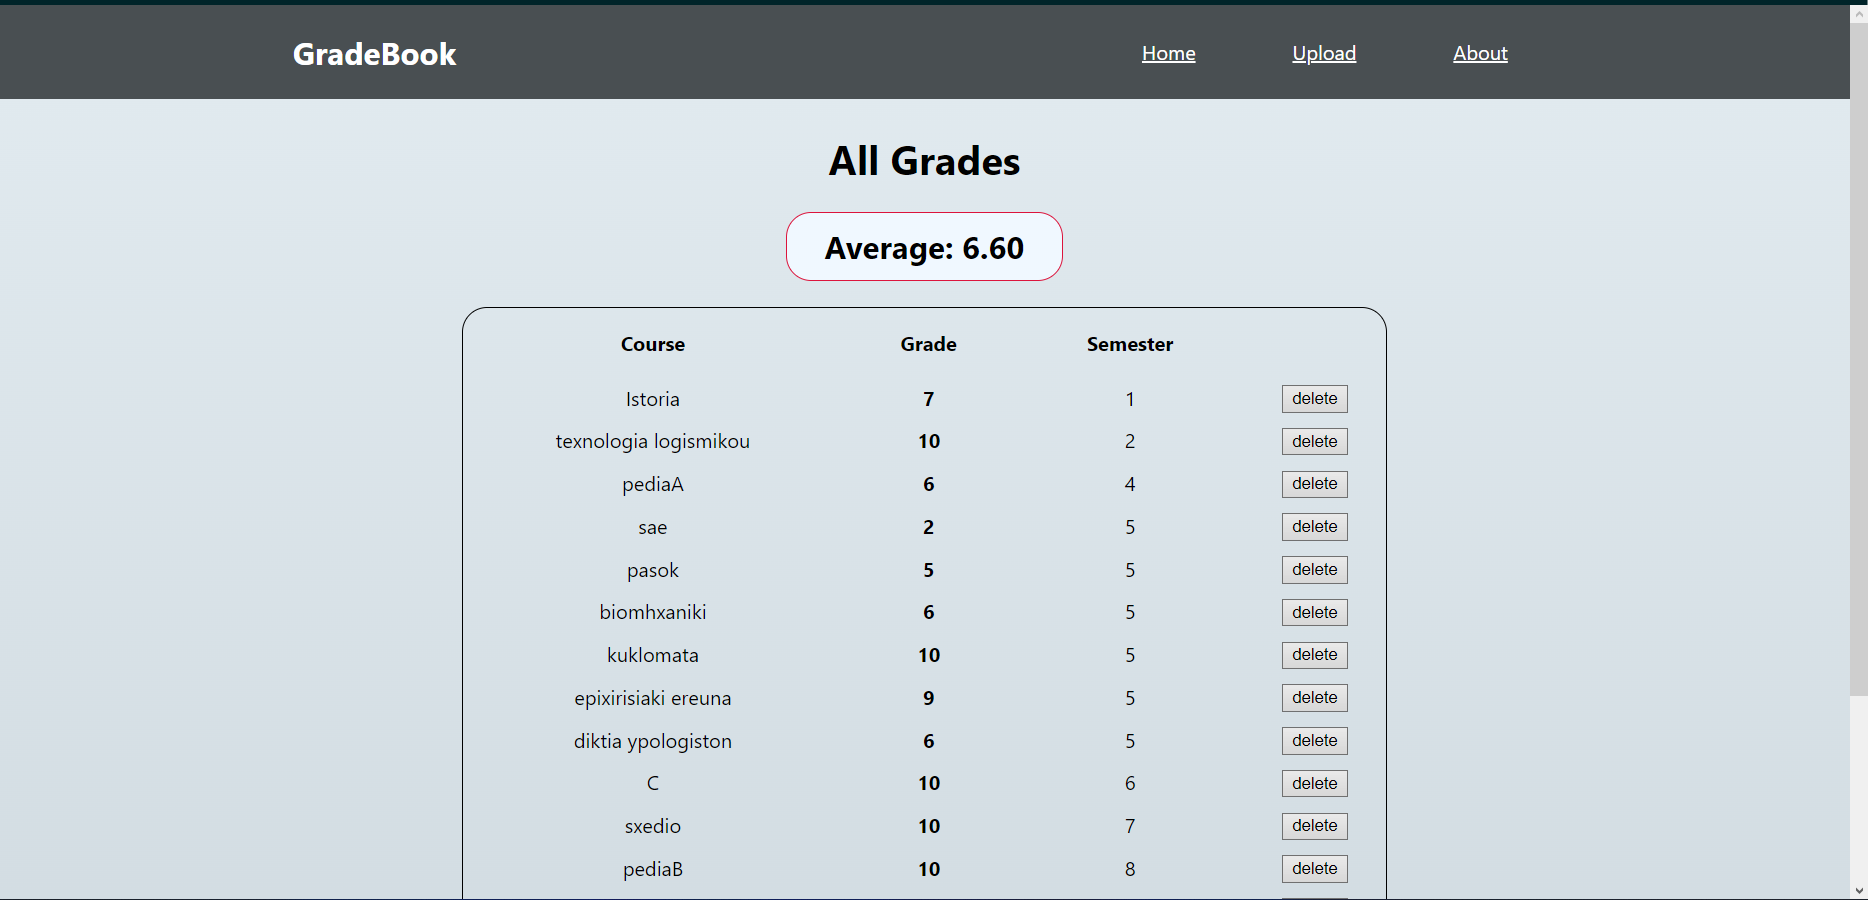Delete the diktia ypologiston course
The height and width of the screenshot is (900, 1868).
(x=1314, y=741)
